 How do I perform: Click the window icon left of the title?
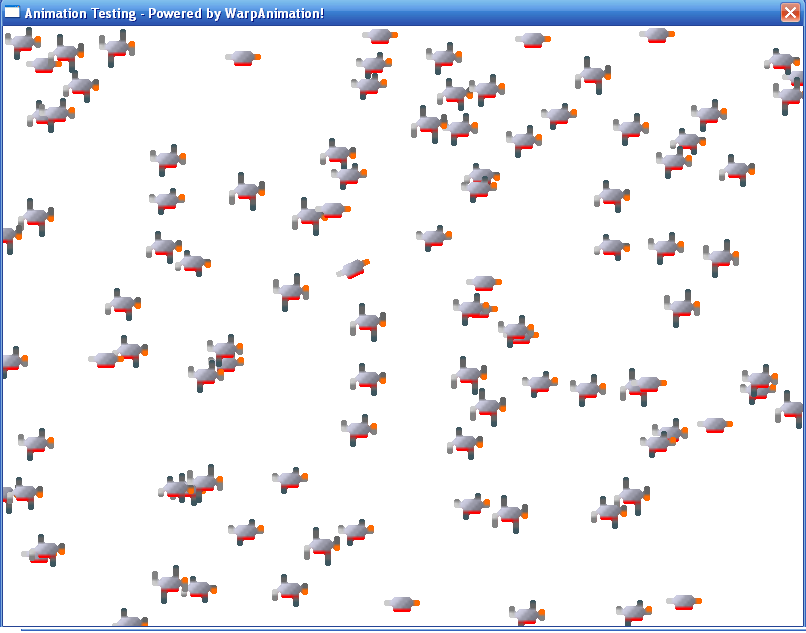[x=12, y=13]
